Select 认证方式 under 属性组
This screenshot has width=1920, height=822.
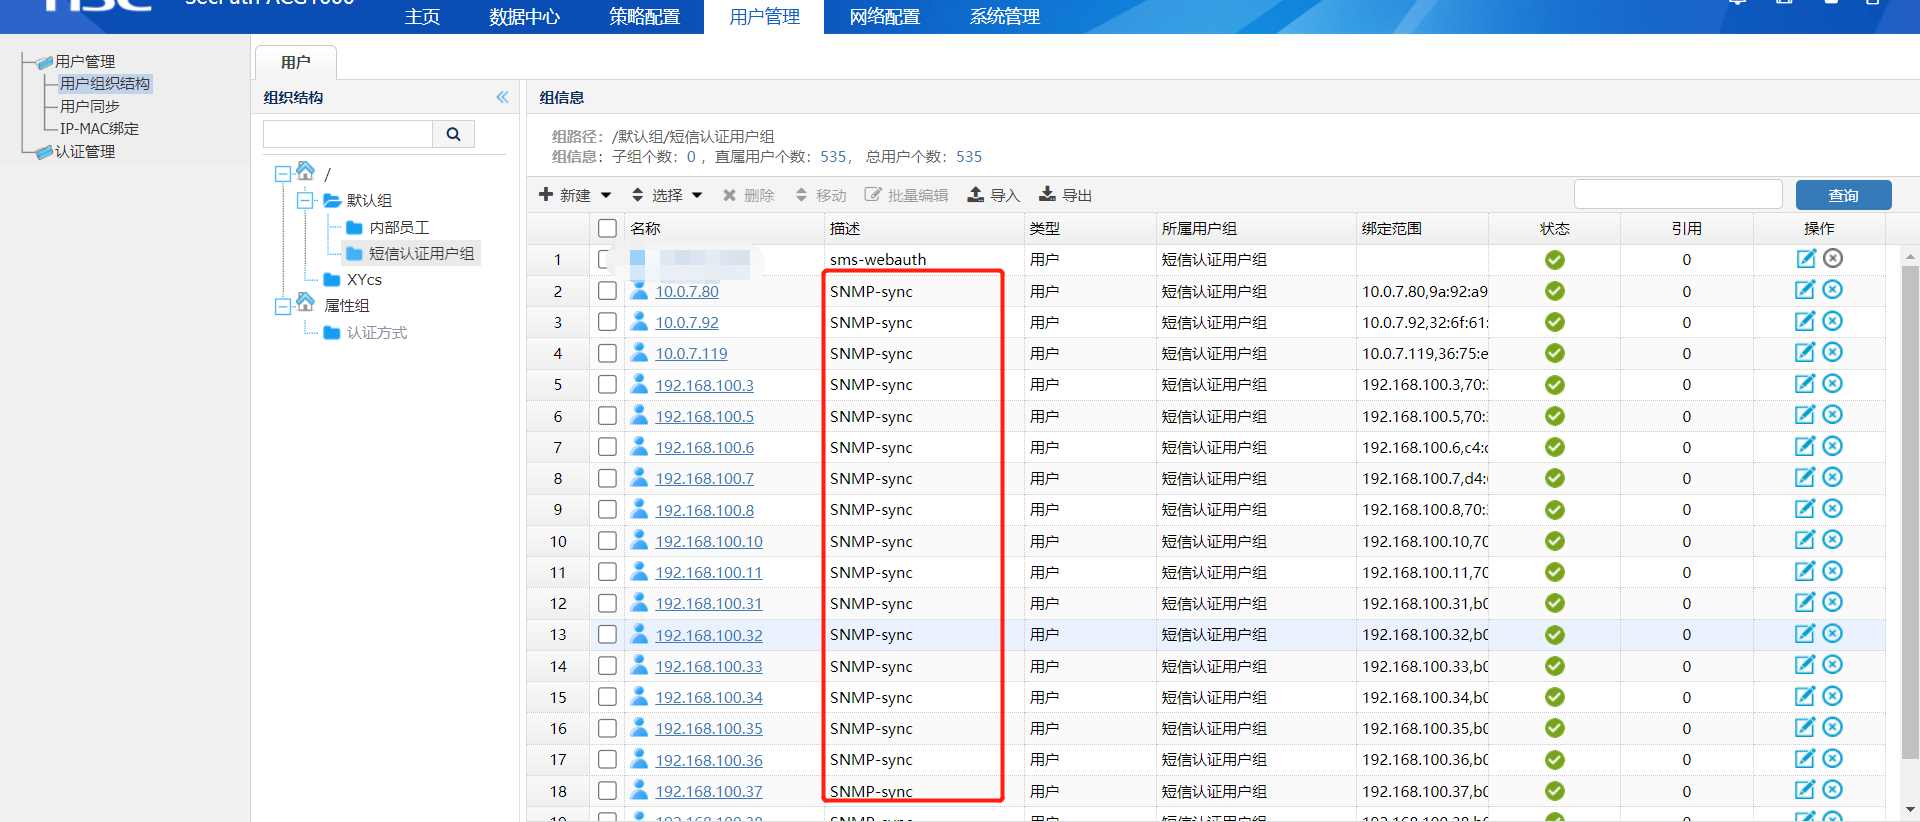click(x=376, y=333)
